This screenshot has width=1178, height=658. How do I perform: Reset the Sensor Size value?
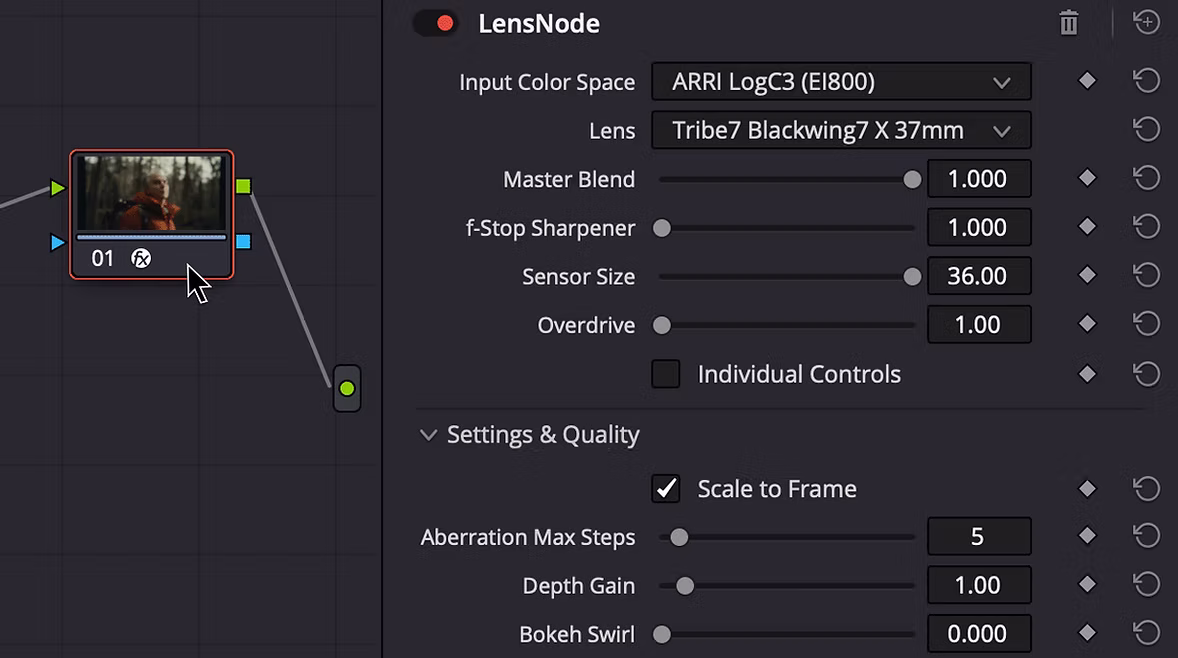1146,275
